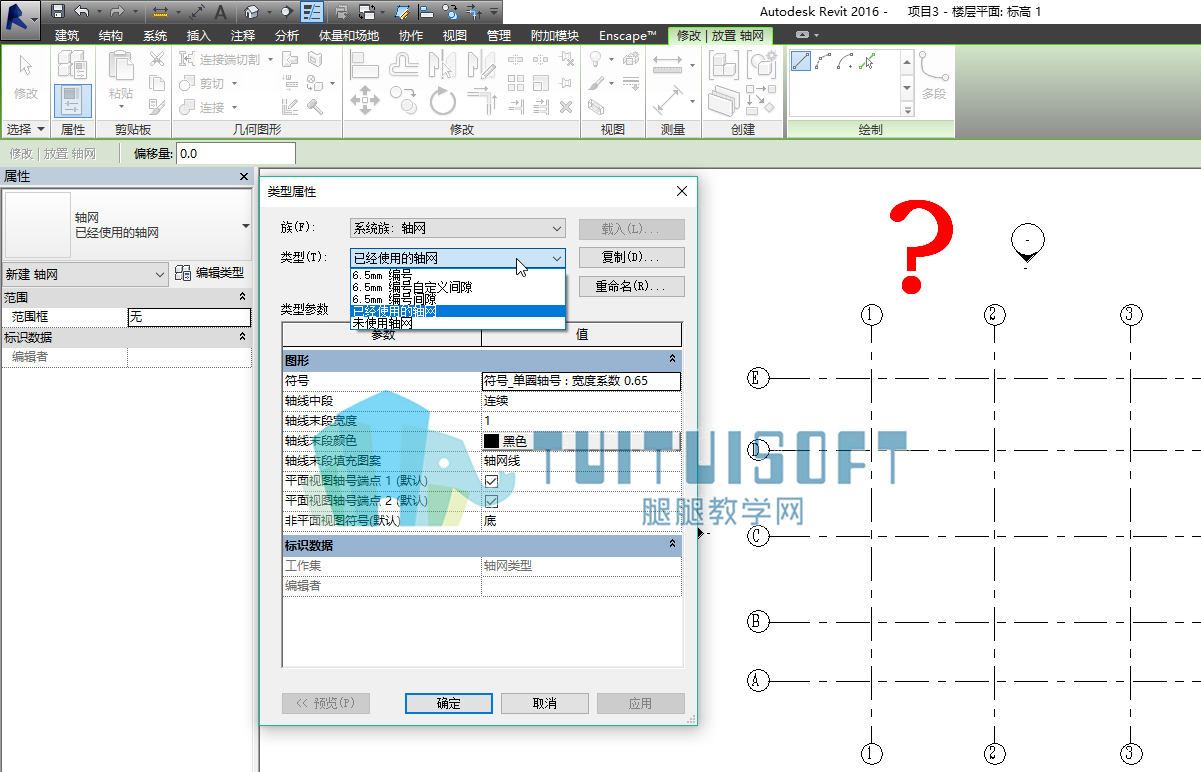Click the Cut scissors icon in clipboard panel

pos(156,59)
